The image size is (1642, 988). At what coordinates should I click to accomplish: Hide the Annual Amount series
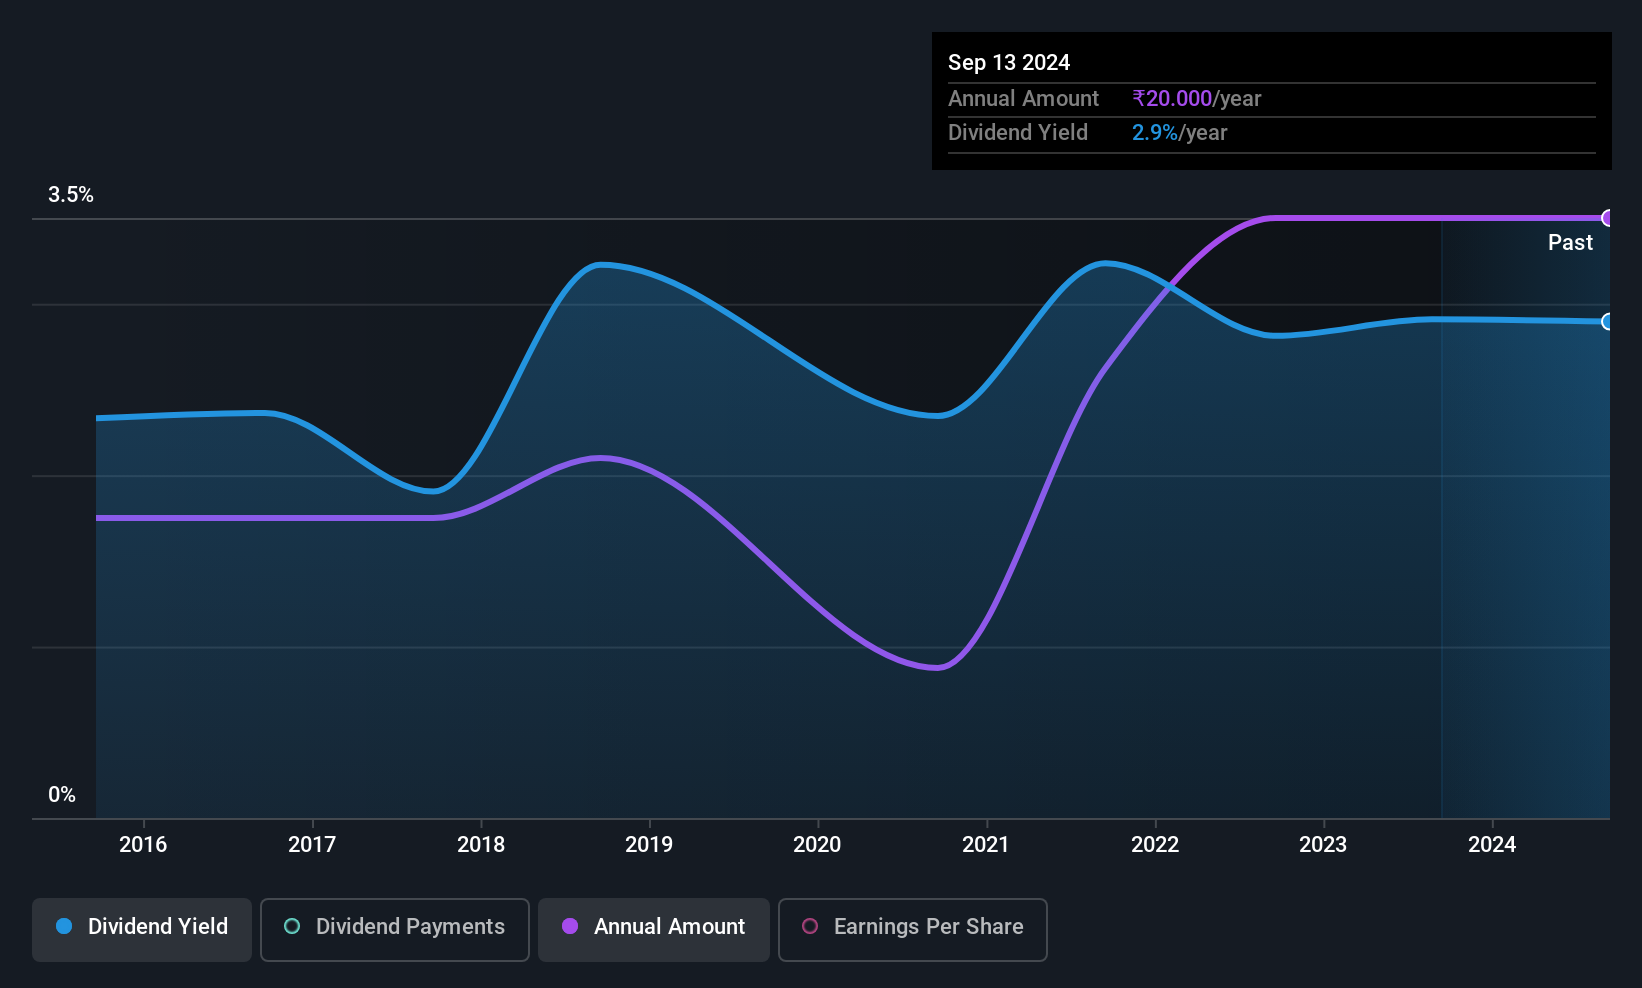click(654, 929)
